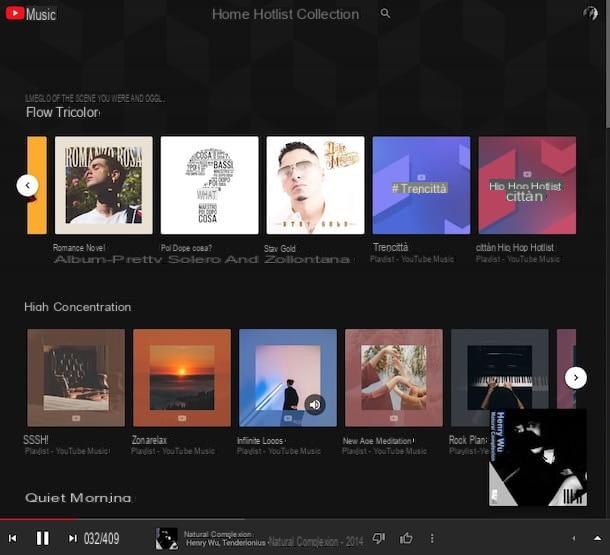Open the #Trencittà playlist tile
This screenshot has height=555, width=610.
(421, 185)
